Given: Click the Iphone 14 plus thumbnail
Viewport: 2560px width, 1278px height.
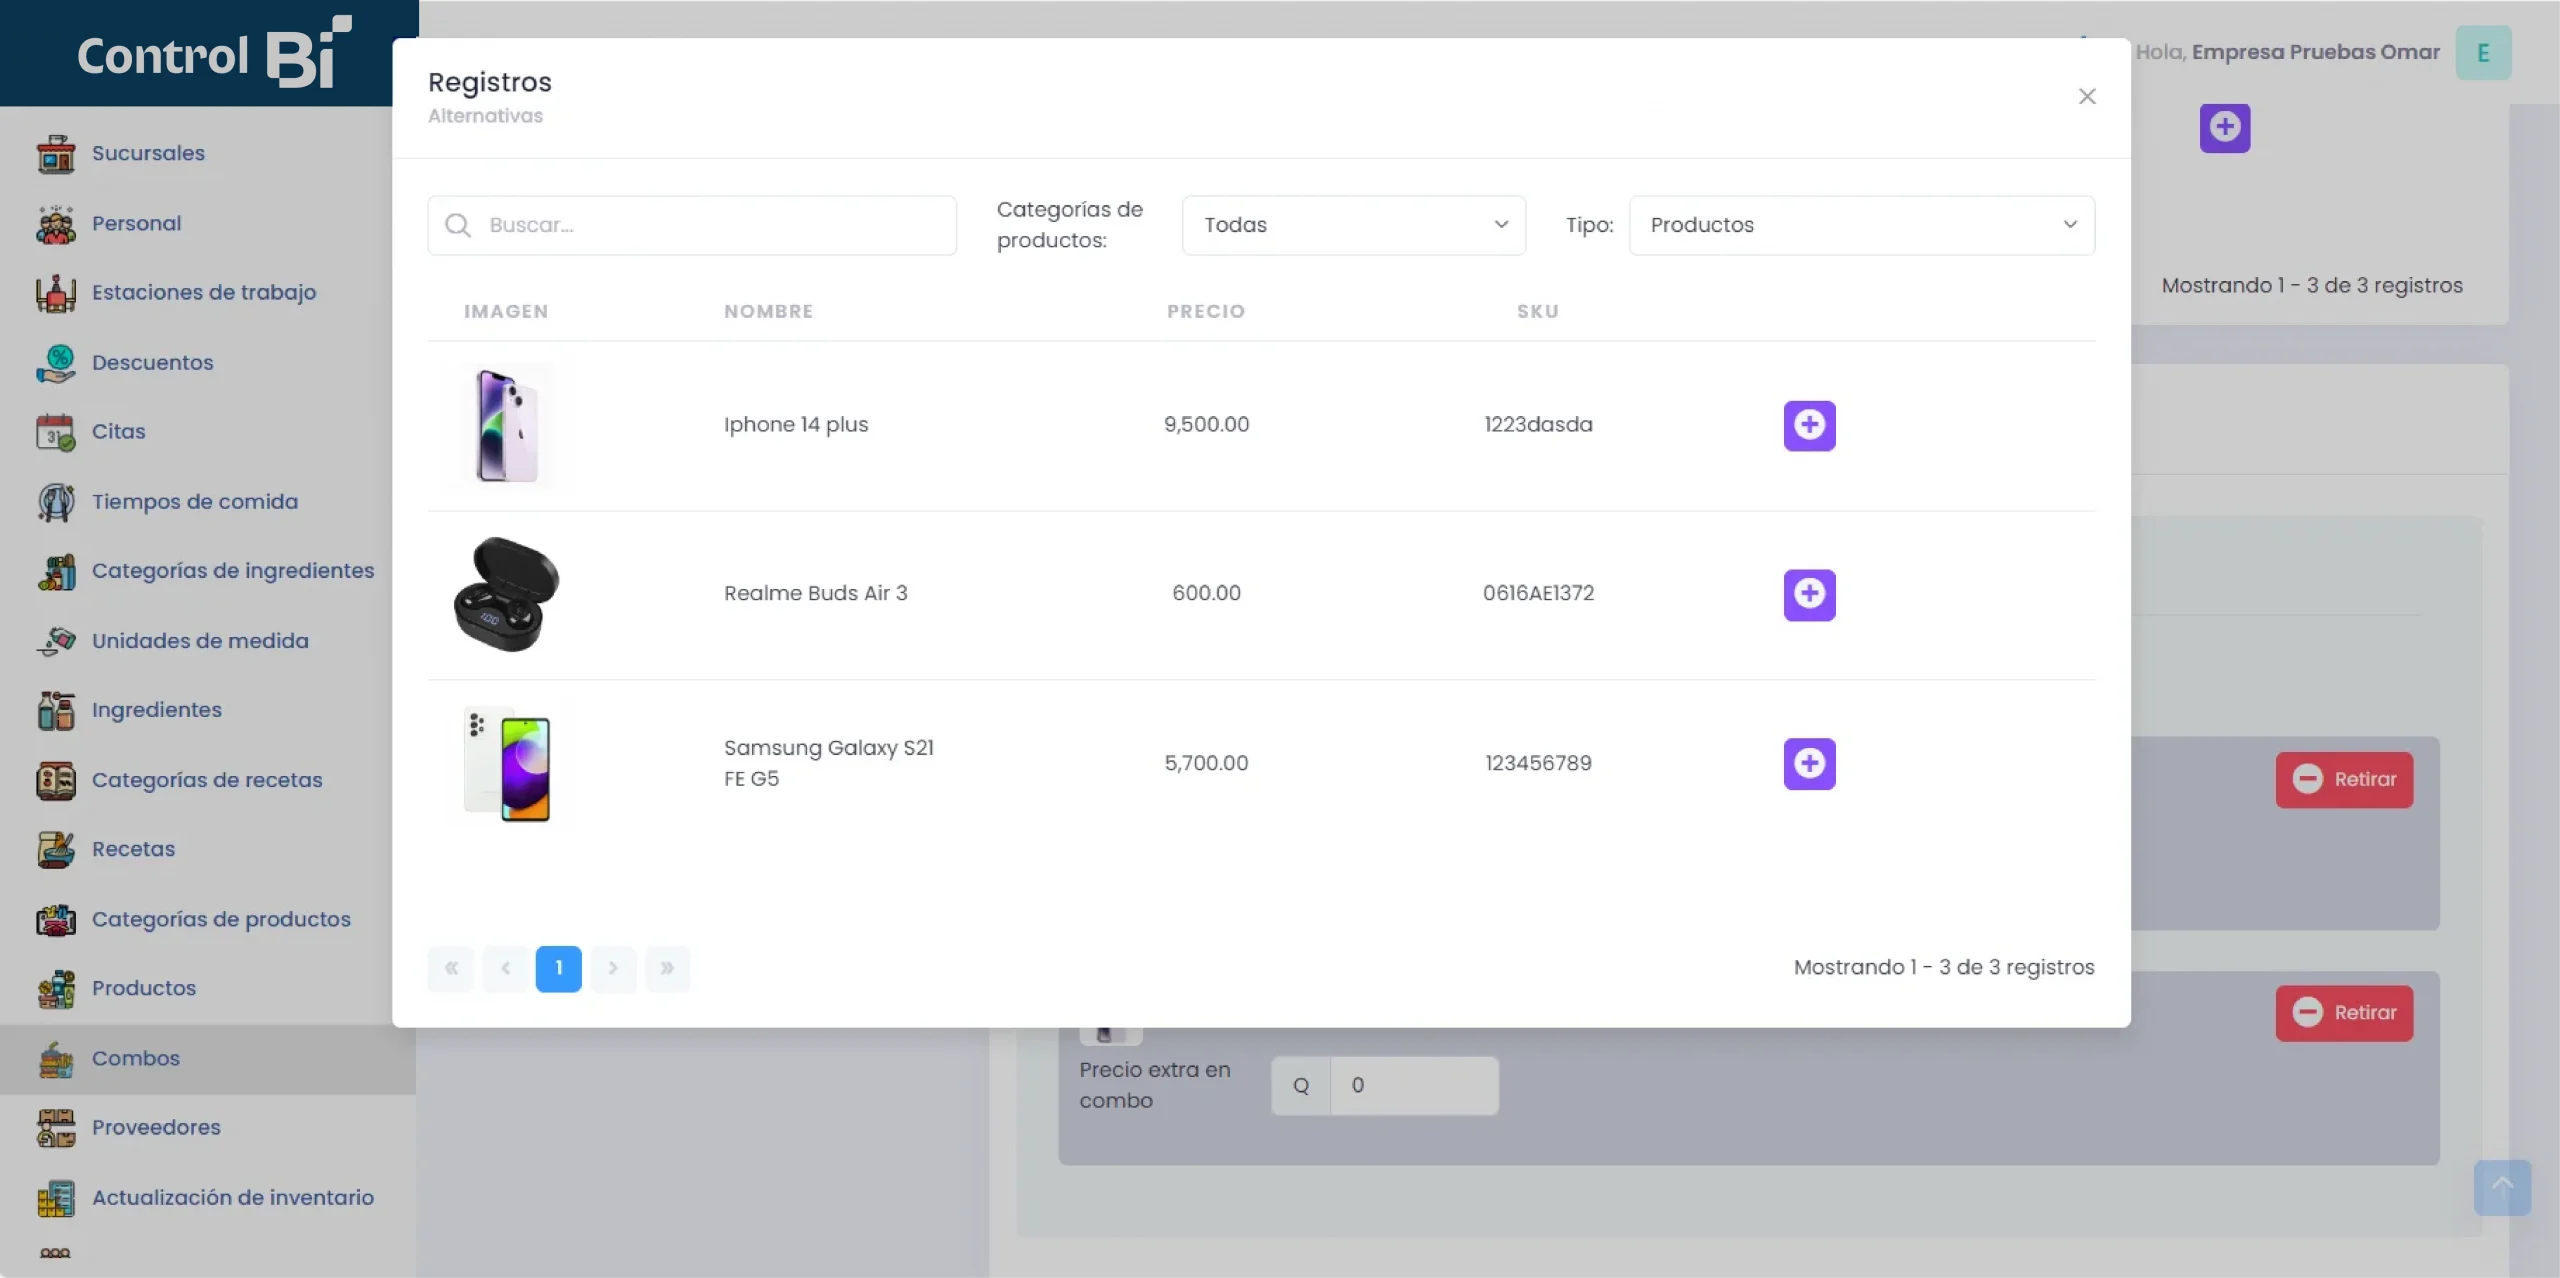Looking at the screenshot, I should (507, 425).
